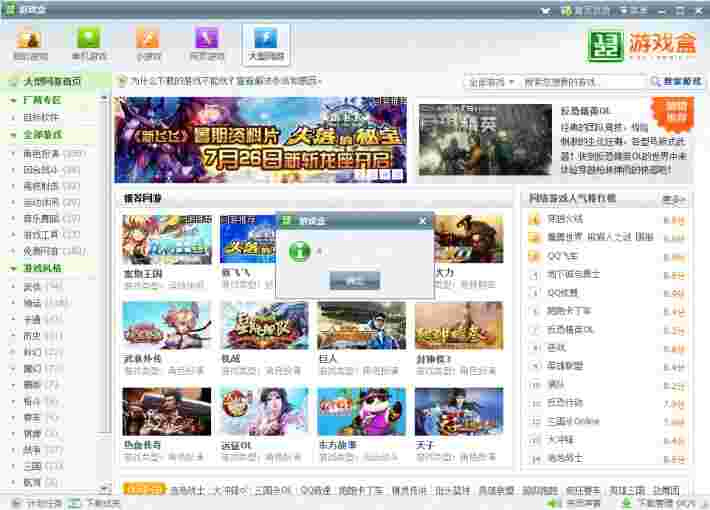Image resolution: width=710 pixels, height=510 pixels.
Task: Collapse the 游戏风格 sidebar section
Action: (x=13, y=268)
